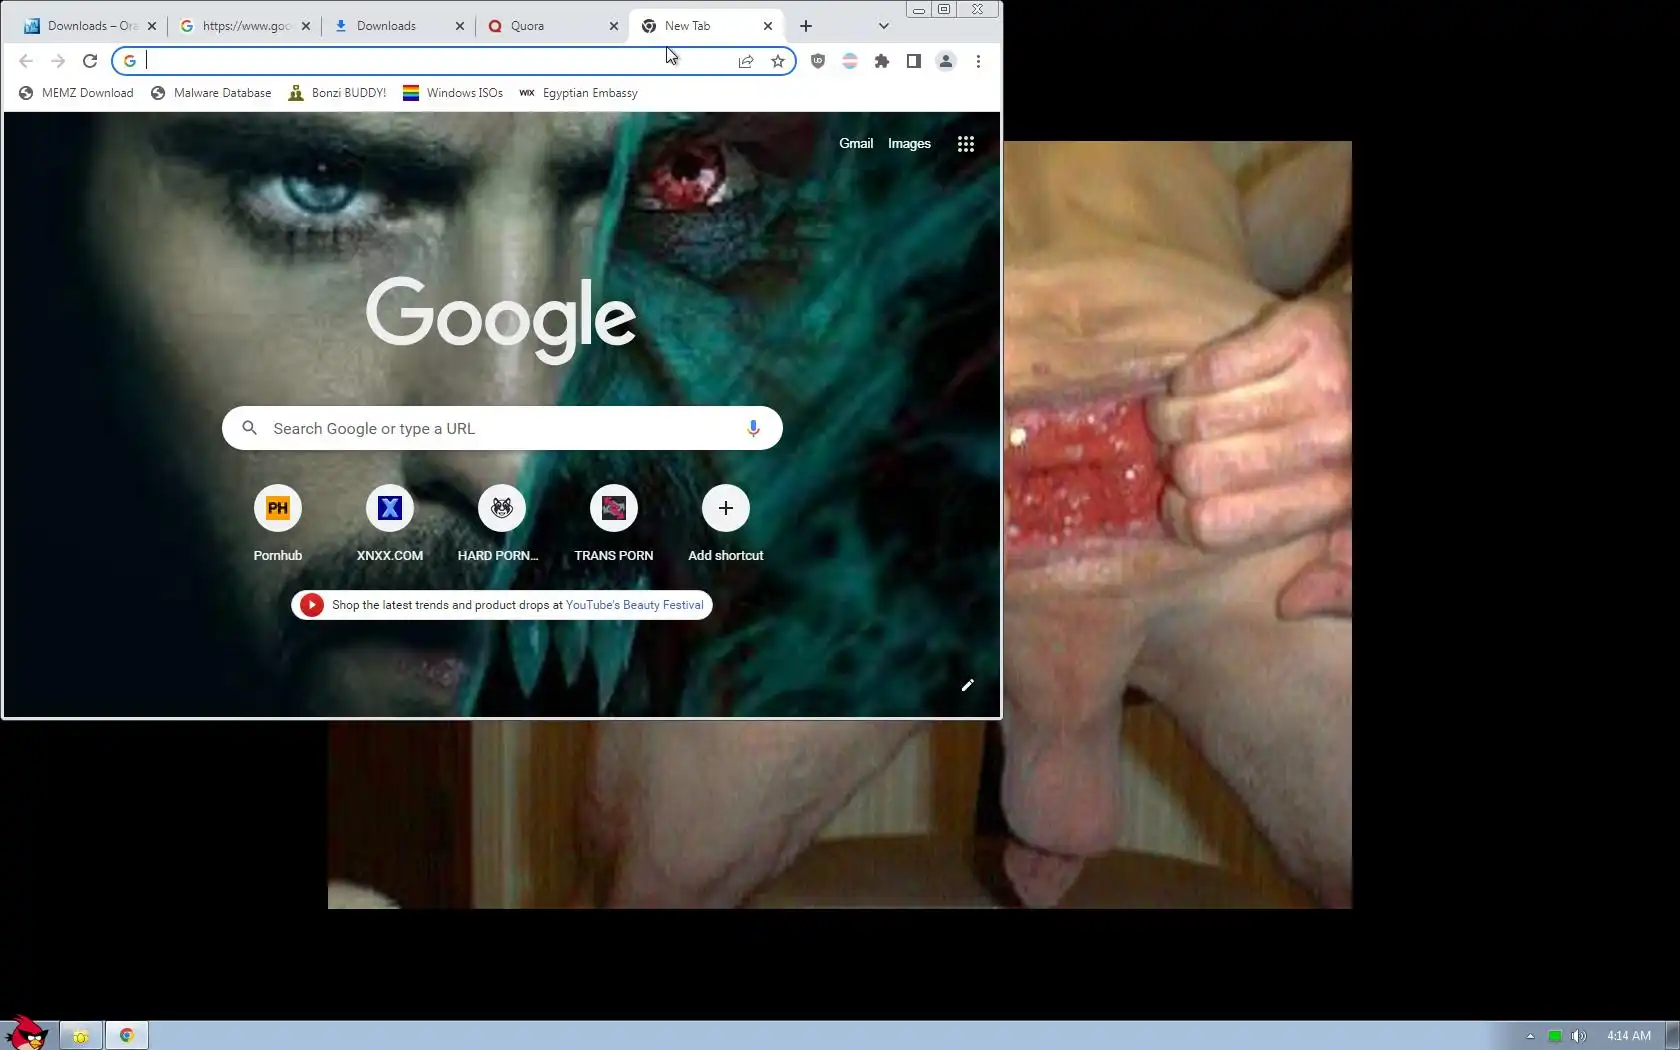1680x1050 pixels.
Task: Click the Chrome taskbar icon
Action: point(127,1036)
